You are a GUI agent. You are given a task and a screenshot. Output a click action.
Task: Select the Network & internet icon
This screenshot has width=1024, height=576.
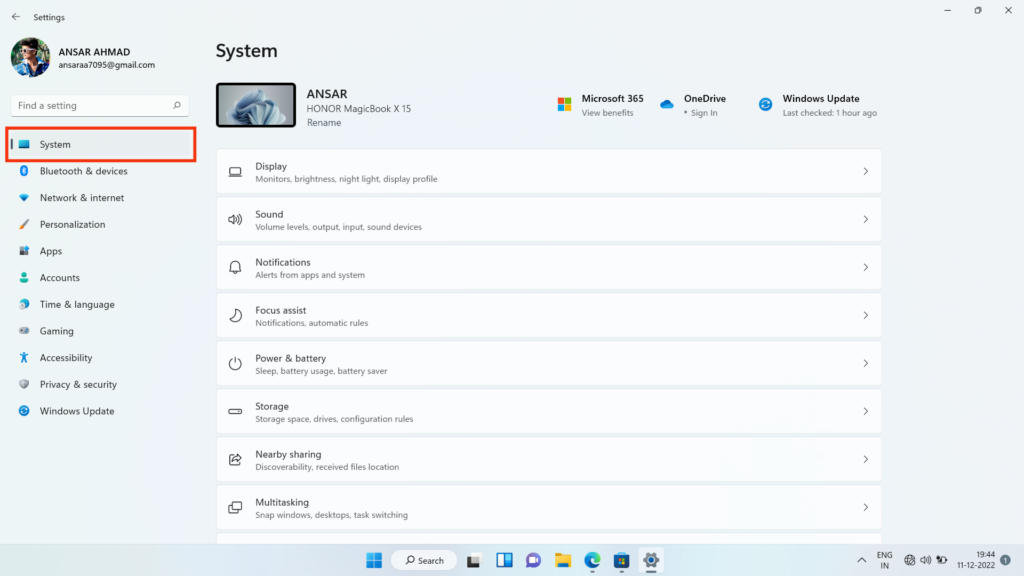click(x=24, y=197)
